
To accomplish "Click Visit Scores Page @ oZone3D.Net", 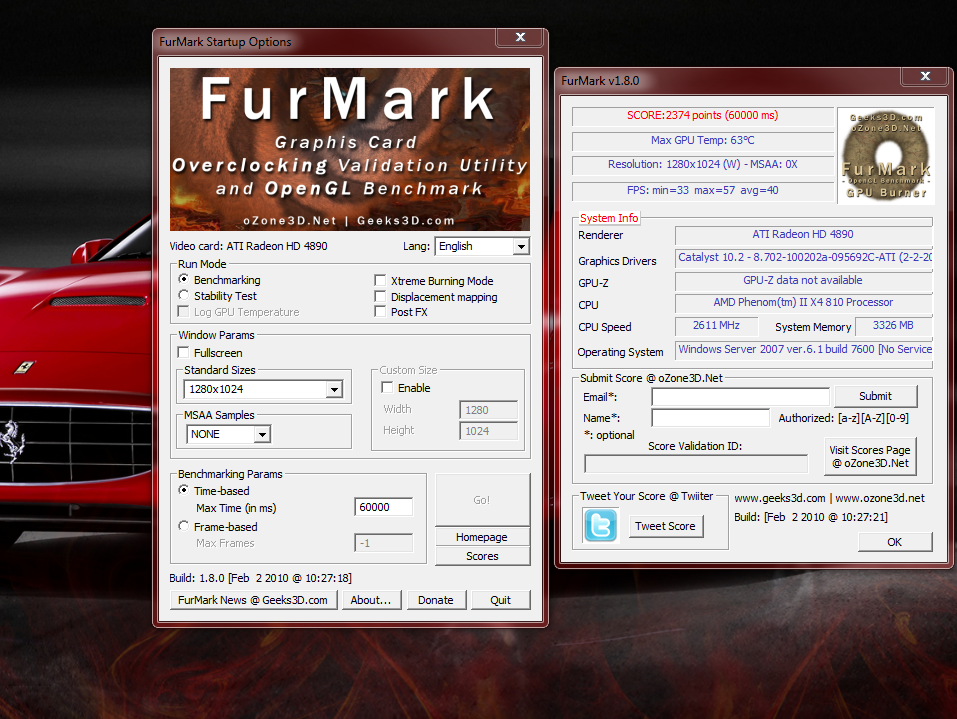I will coord(870,457).
